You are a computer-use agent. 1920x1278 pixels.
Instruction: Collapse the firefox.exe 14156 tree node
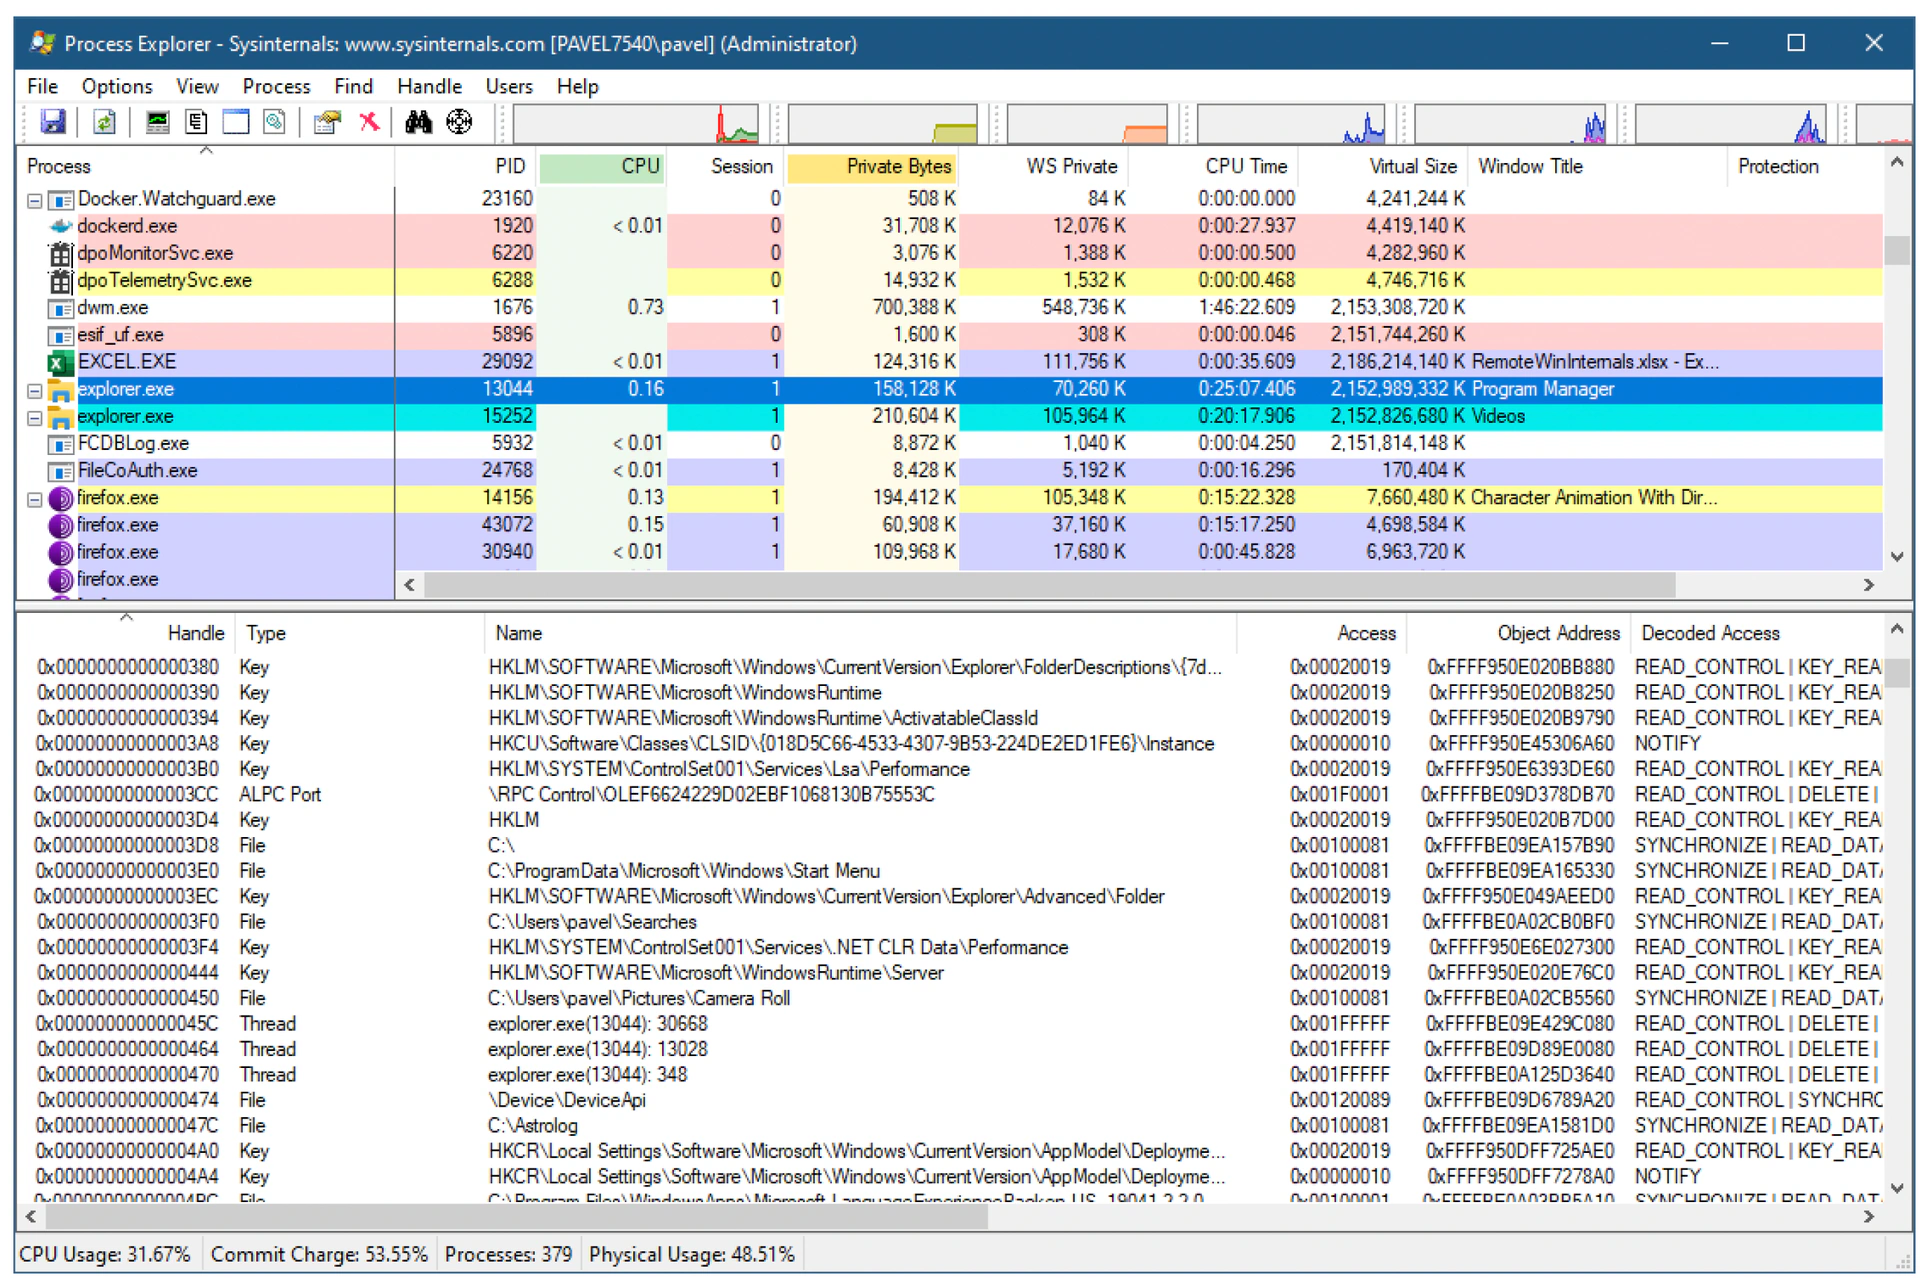click(x=34, y=499)
